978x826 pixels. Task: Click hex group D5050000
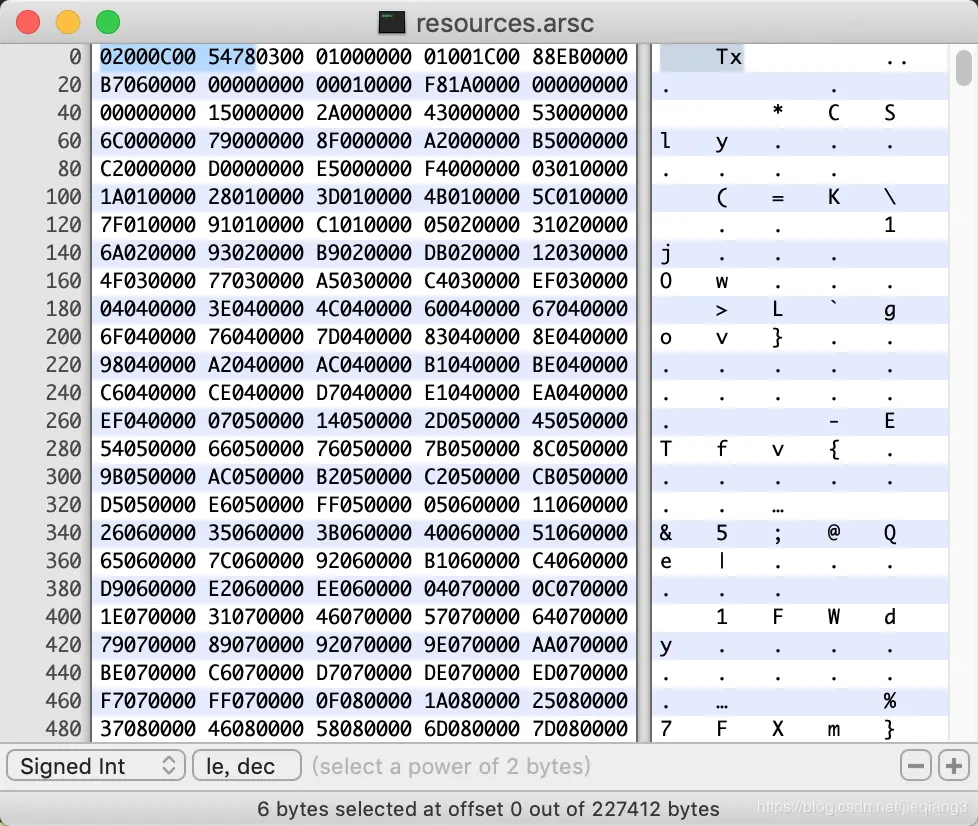(148, 505)
